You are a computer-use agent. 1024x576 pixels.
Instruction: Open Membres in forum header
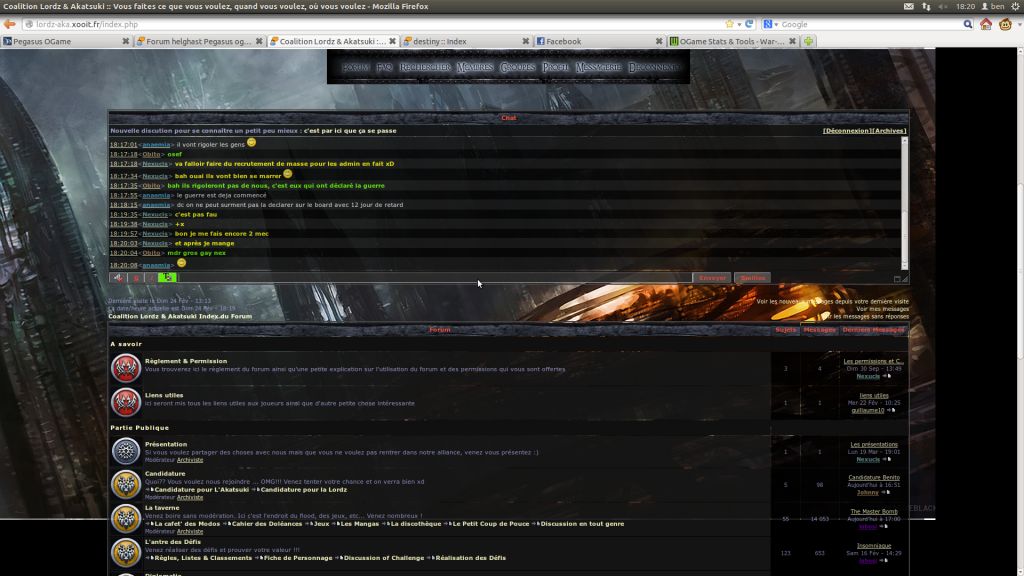[475, 67]
